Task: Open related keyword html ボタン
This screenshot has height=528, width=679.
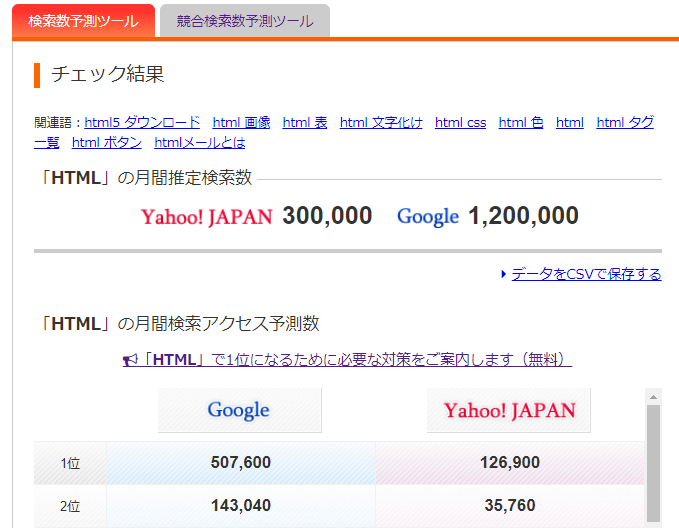Action: click(107, 143)
